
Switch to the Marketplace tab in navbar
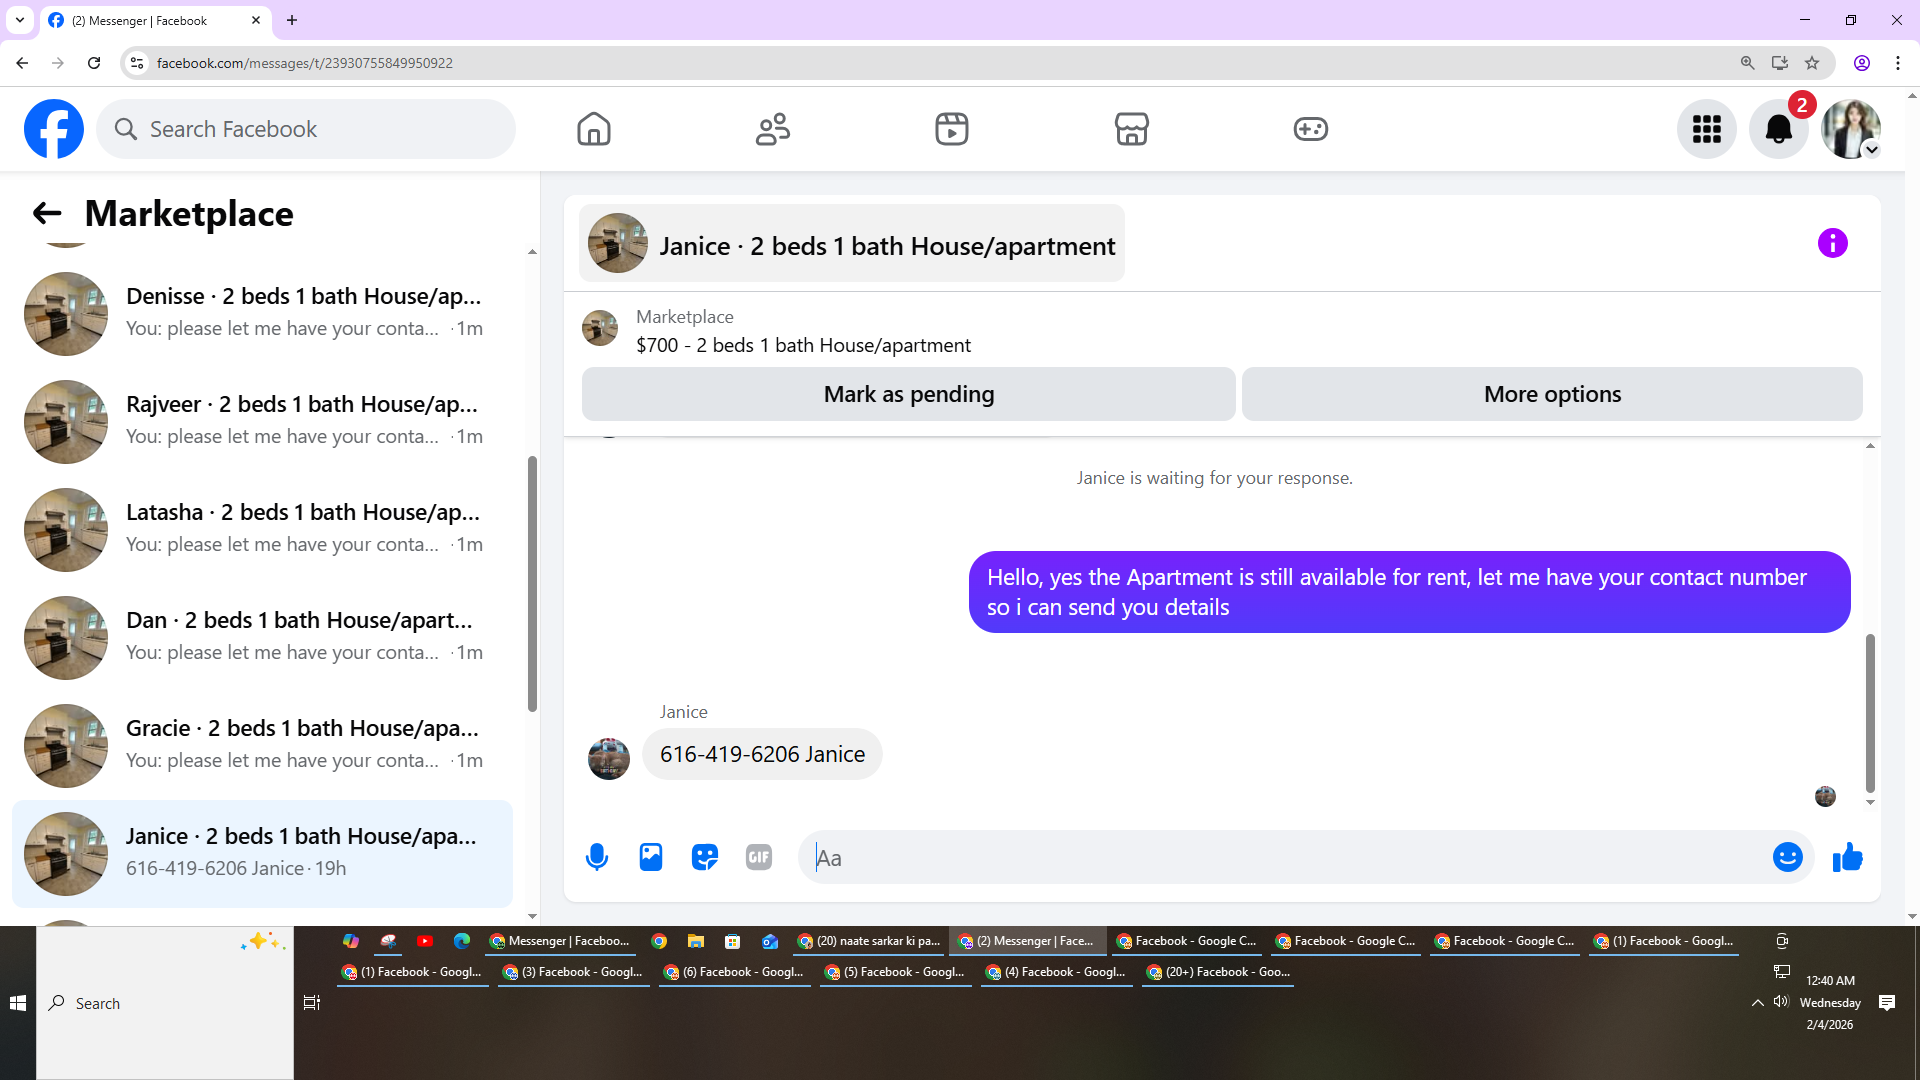click(1131, 129)
